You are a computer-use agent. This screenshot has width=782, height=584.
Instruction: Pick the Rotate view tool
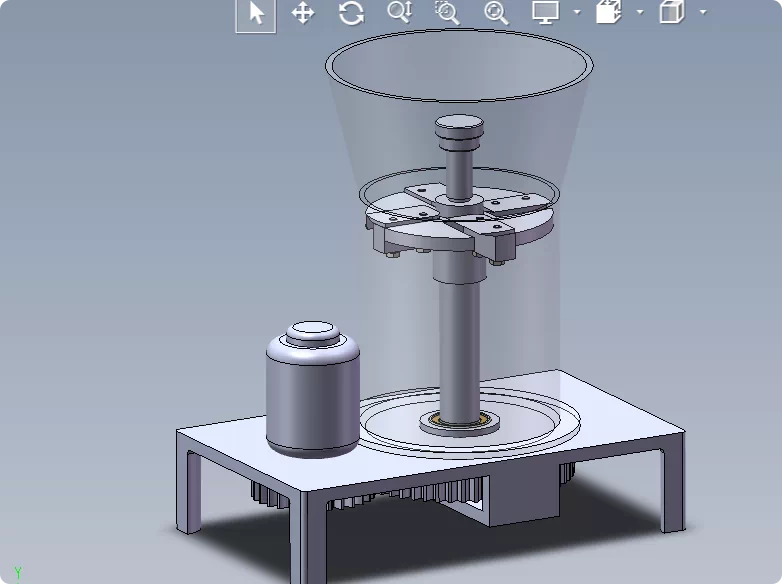click(x=351, y=13)
